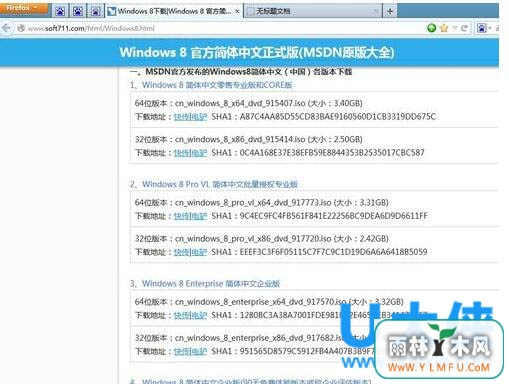Click the site identity globe icon
The height and width of the screenshot is (384, 509).
click(x=21, y=28)
